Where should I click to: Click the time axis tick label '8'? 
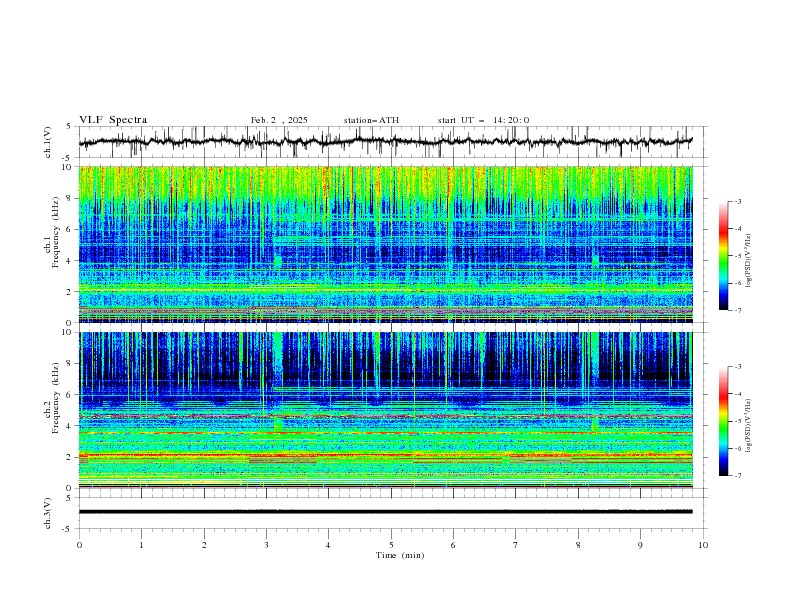tap(578, 545)
